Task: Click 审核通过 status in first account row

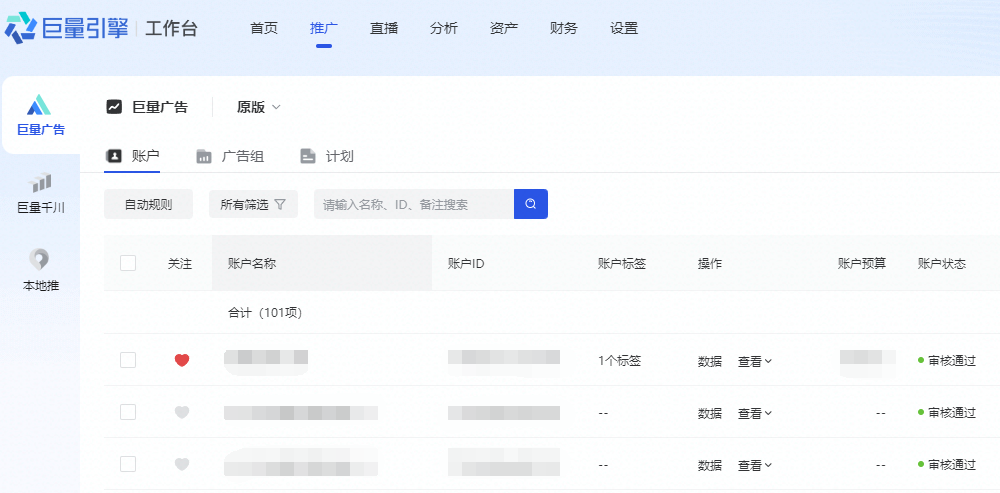Action: 947,361
